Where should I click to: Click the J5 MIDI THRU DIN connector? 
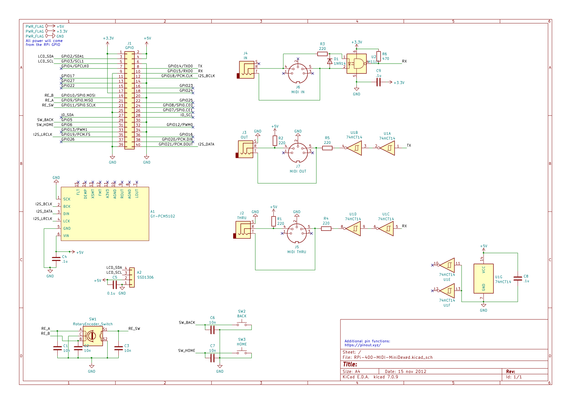point(297,234)
